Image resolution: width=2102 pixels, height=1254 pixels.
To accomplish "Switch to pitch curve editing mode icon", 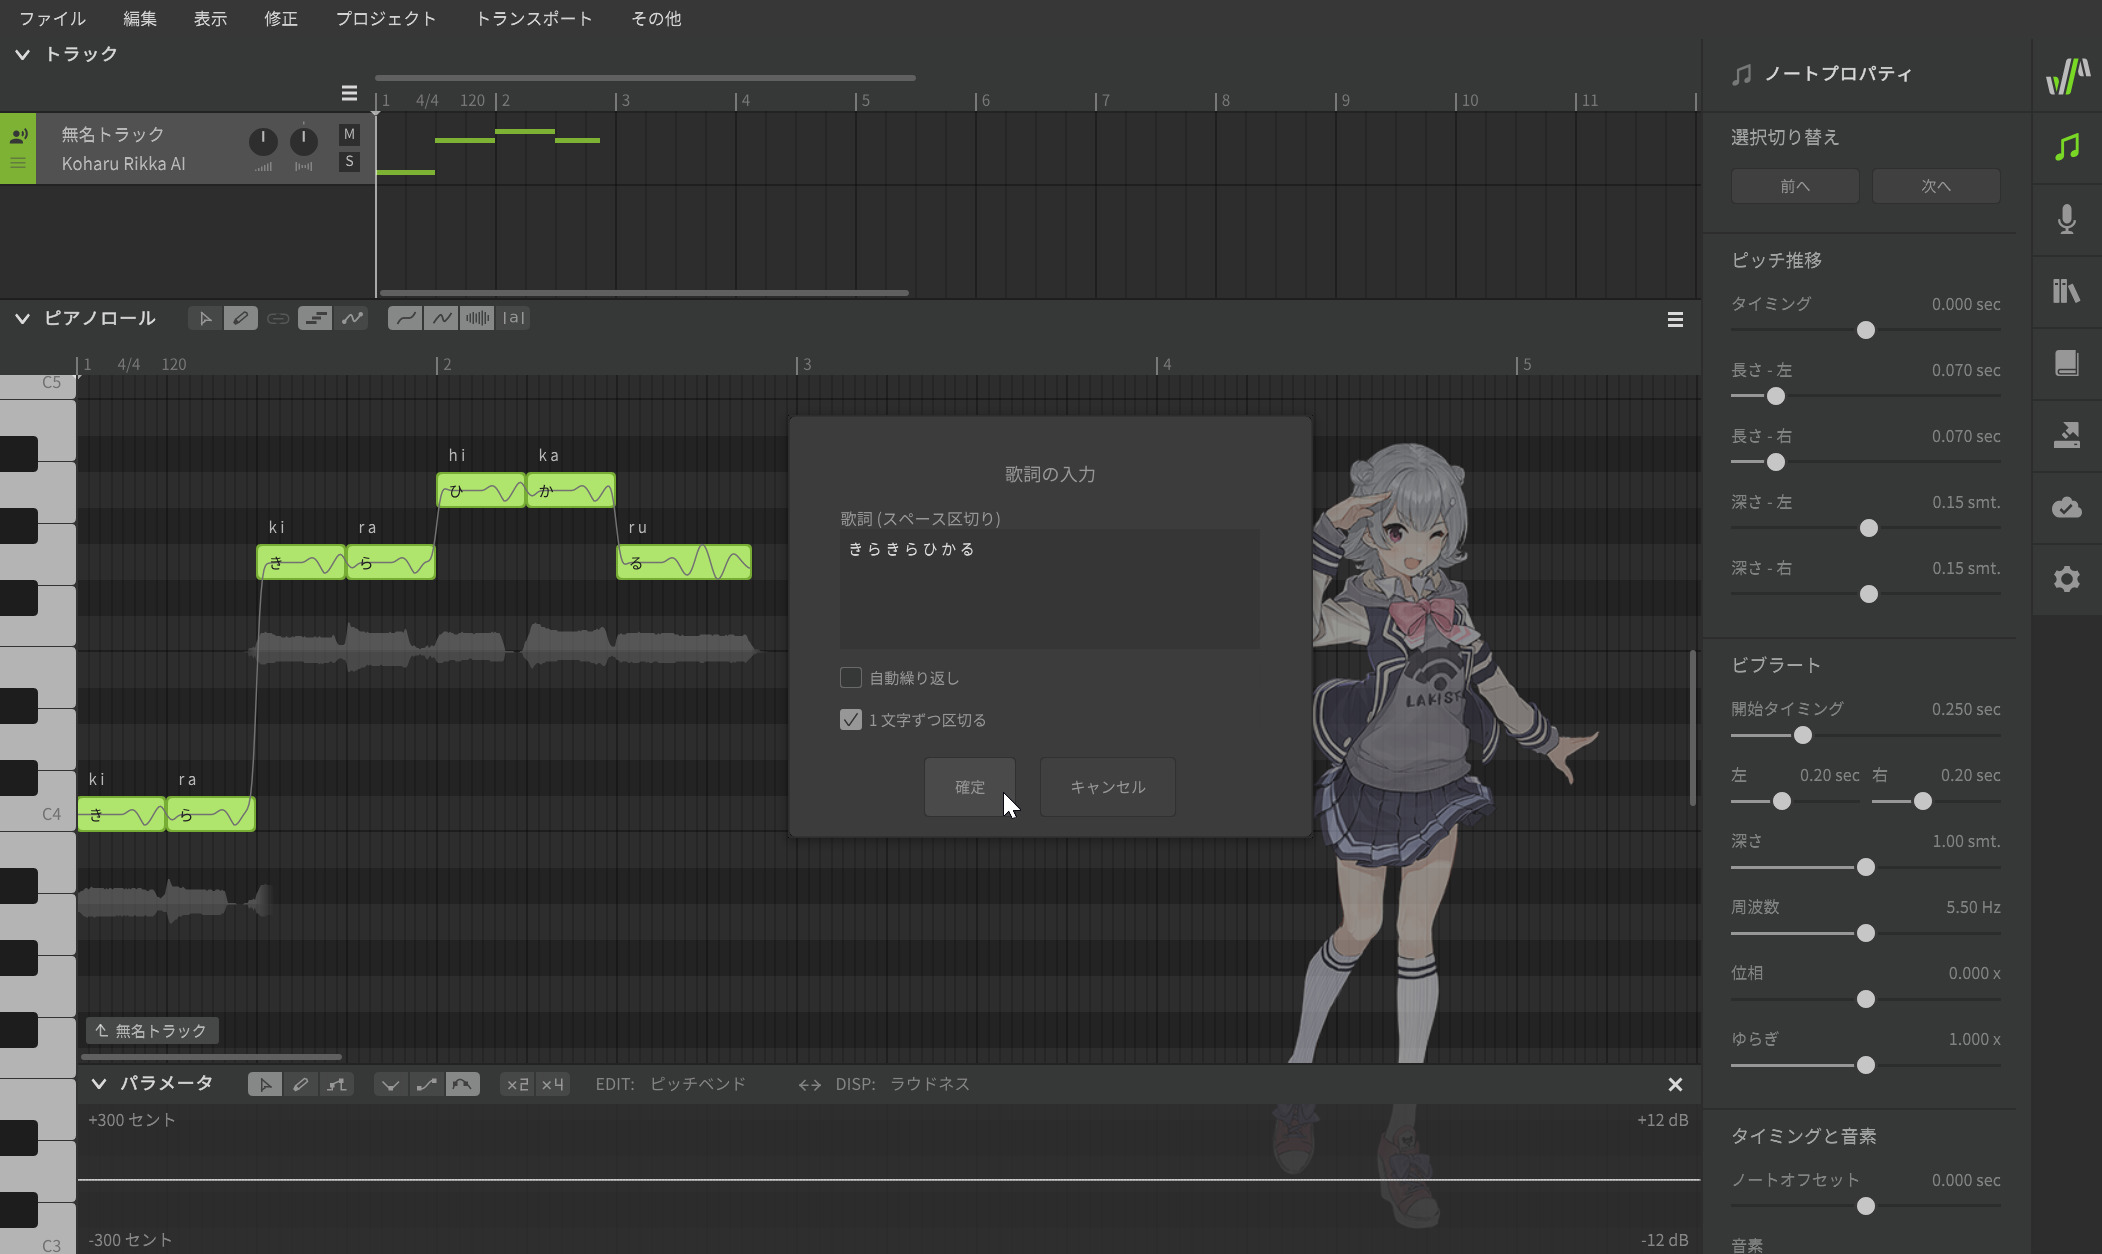I will [352, 318].
